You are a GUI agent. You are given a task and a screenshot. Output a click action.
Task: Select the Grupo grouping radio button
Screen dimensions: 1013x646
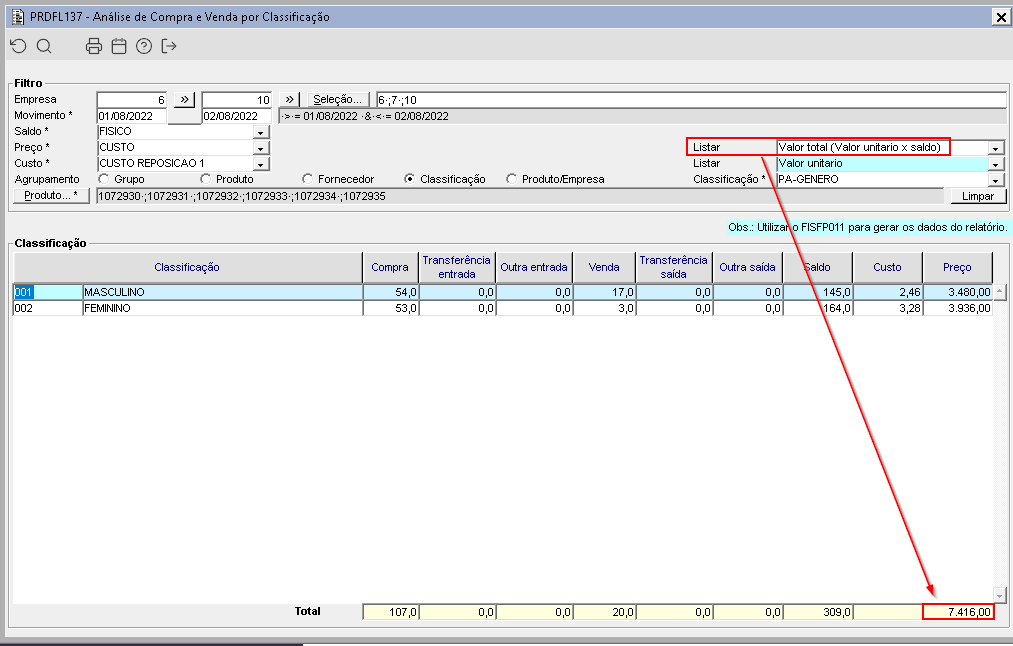point(103,179)
